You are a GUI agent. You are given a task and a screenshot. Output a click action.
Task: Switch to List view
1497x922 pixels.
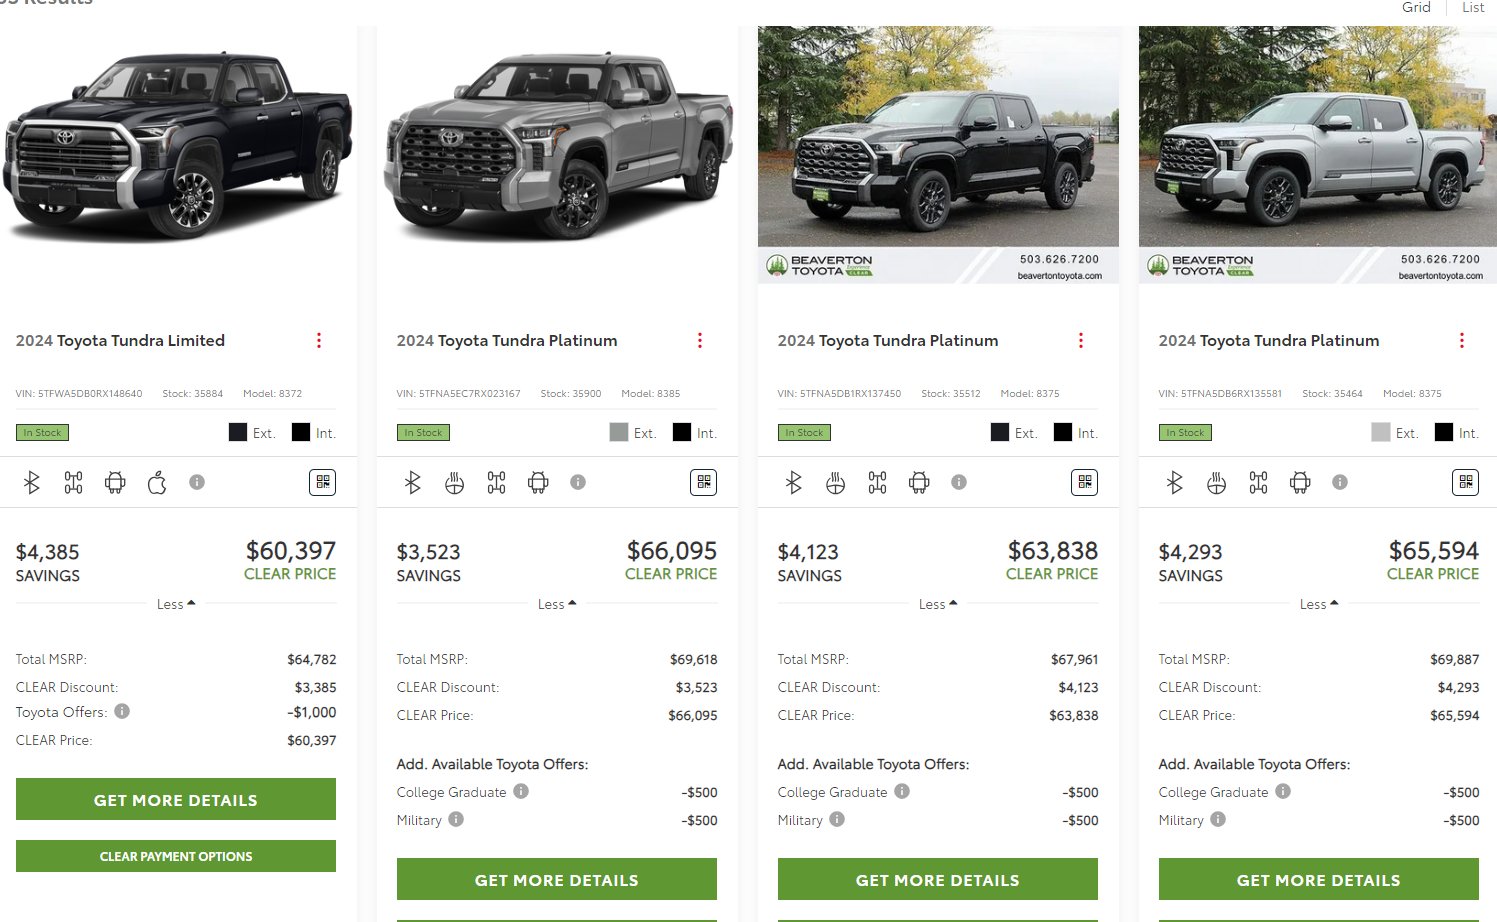pos(1473,7)
